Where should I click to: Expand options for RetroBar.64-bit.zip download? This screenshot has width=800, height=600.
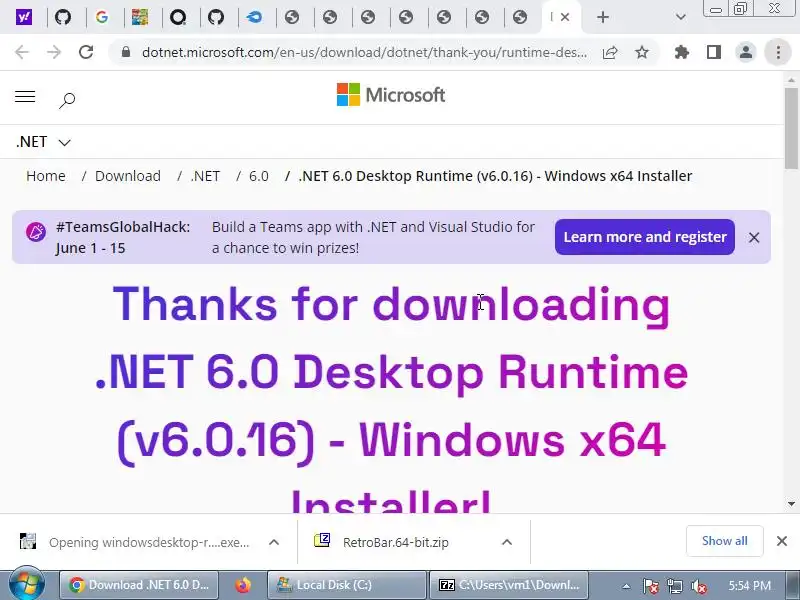coord(507,542)
